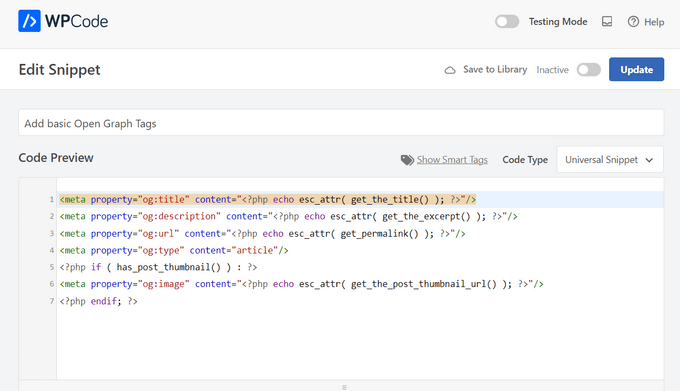Screen dimensions: 680x391
Task: Click the Code Type label
Action: pos(525,160)
